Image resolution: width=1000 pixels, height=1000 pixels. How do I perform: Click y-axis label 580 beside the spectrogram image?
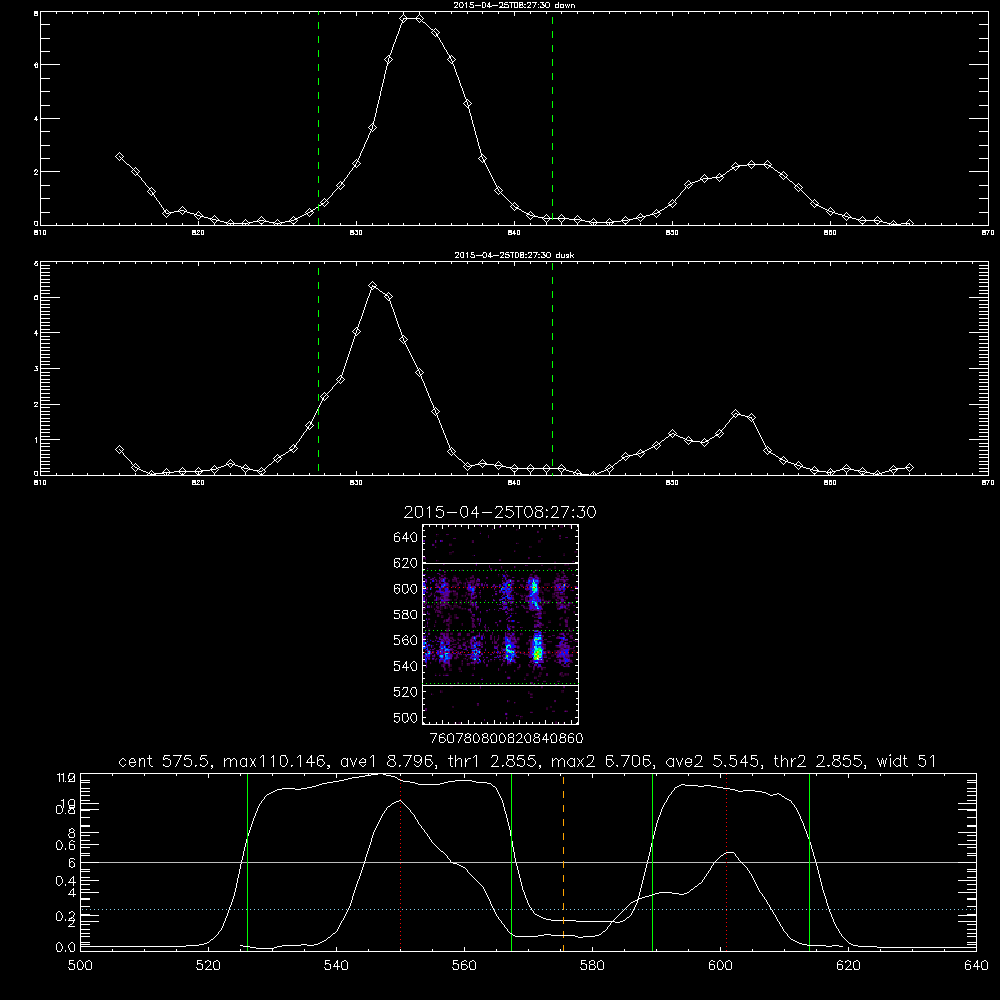point(406,615)
